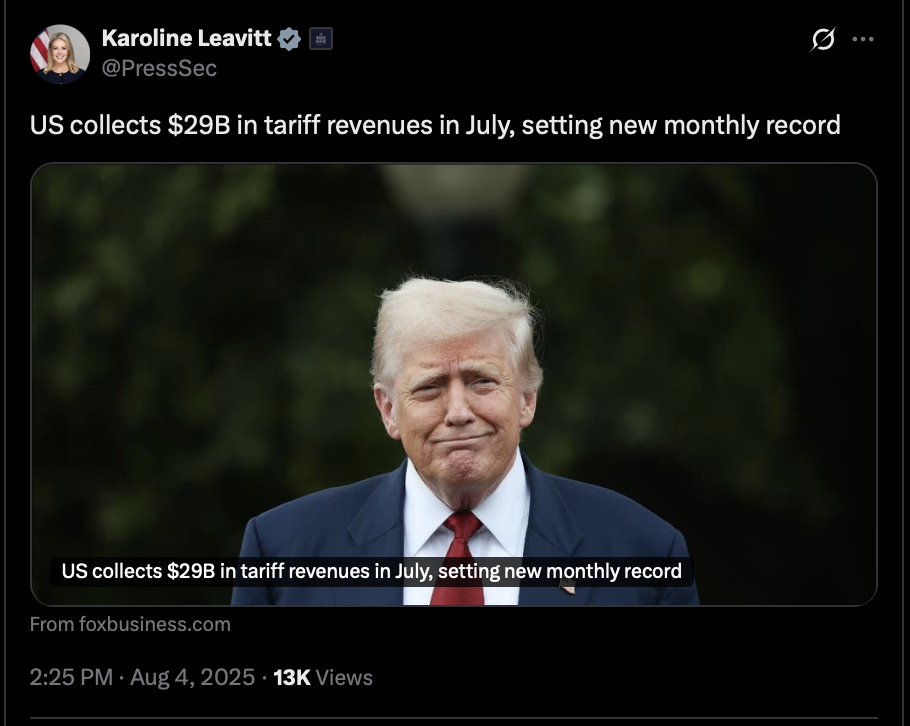The height and width of the screenshot is (726, 910).
Task: Open the @PressSec handle link
Action: (159, 68)
